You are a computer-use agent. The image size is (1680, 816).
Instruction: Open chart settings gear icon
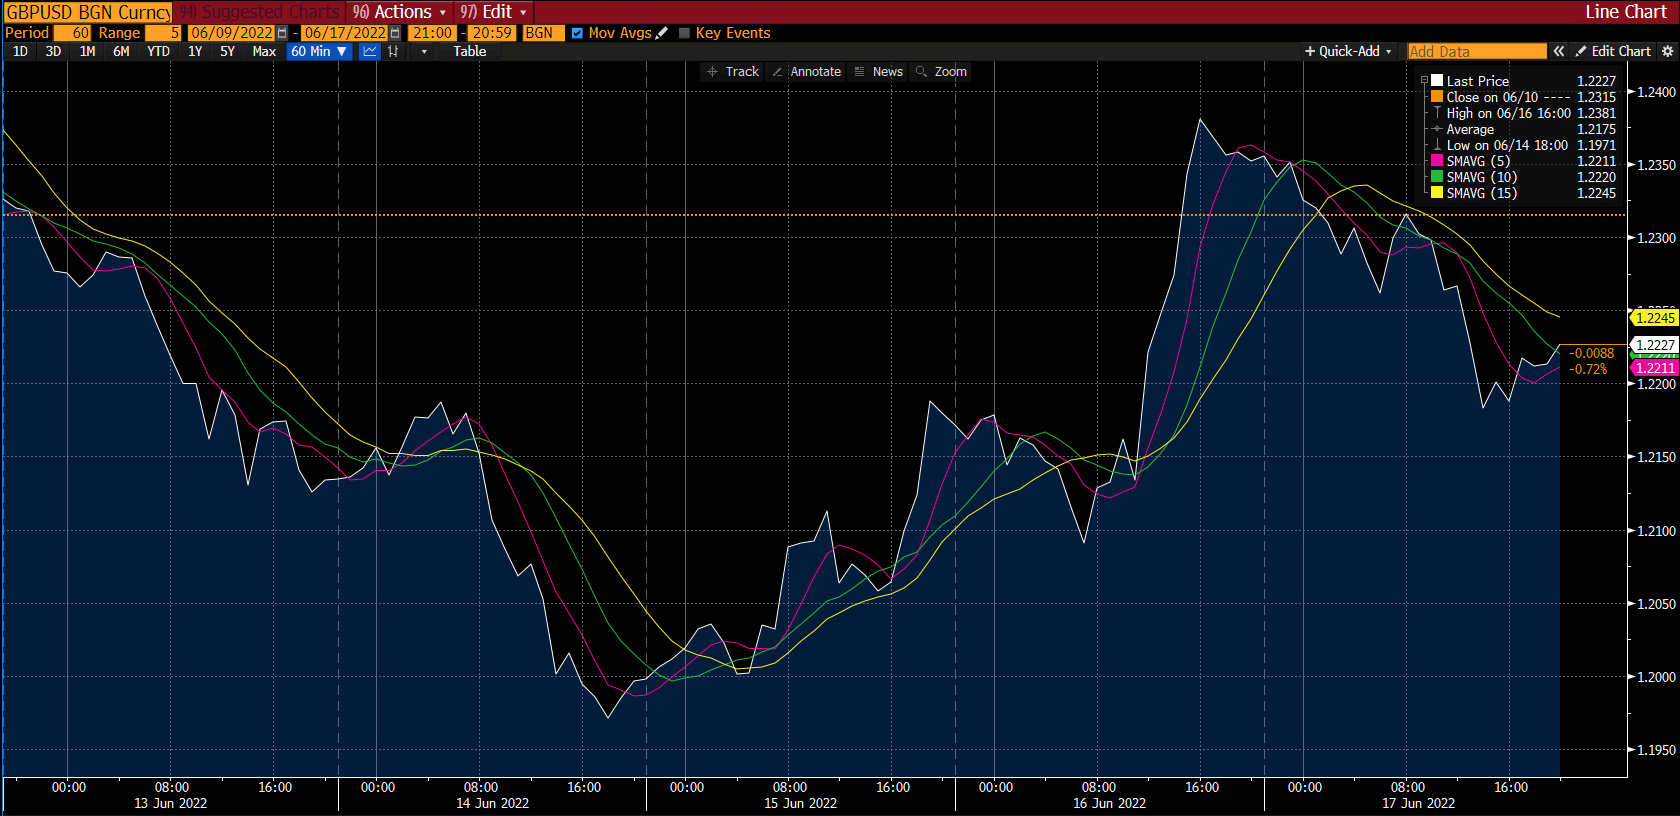pos(1667,51)
